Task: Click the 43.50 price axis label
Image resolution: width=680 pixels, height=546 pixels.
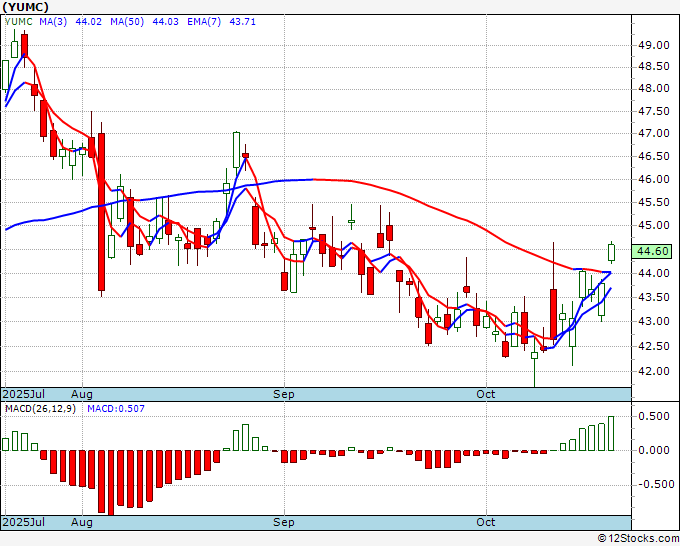Action: [x=653, y=298]
